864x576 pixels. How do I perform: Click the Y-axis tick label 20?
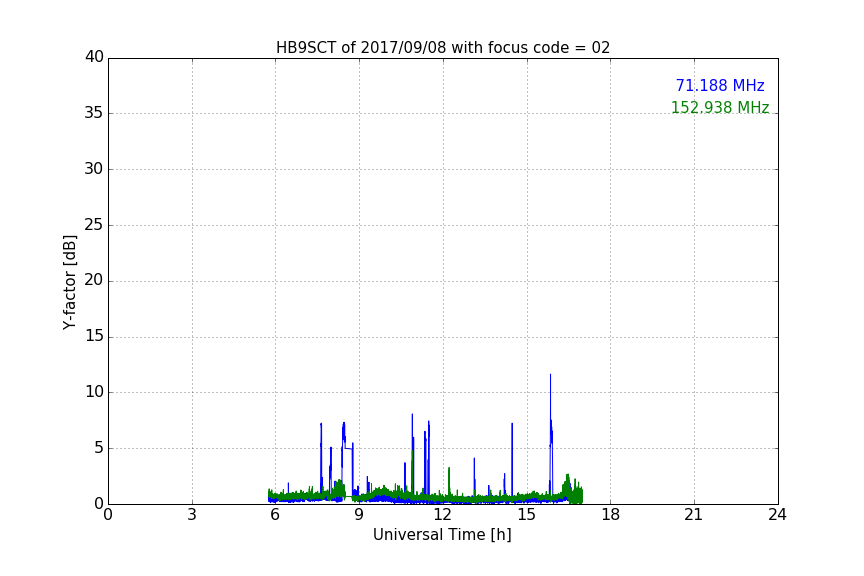click(94, 280)
